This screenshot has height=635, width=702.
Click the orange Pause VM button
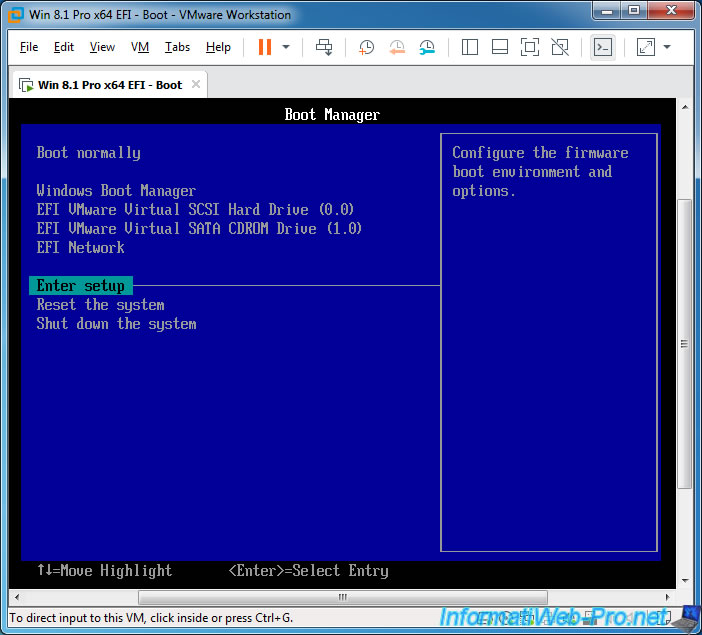(x=265, y=47)
